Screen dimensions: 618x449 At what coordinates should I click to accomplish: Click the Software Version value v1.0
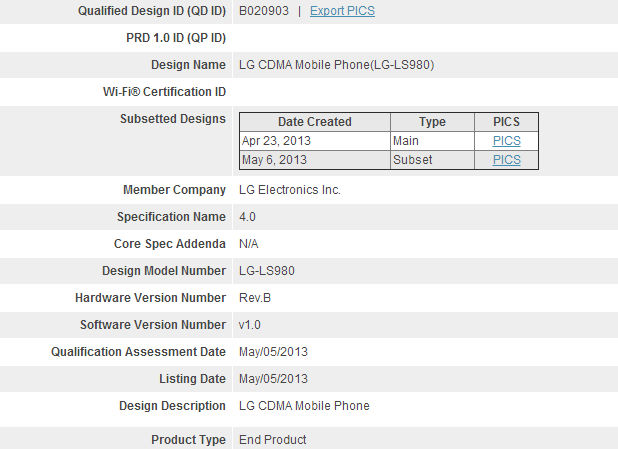(x=252, y=325)
